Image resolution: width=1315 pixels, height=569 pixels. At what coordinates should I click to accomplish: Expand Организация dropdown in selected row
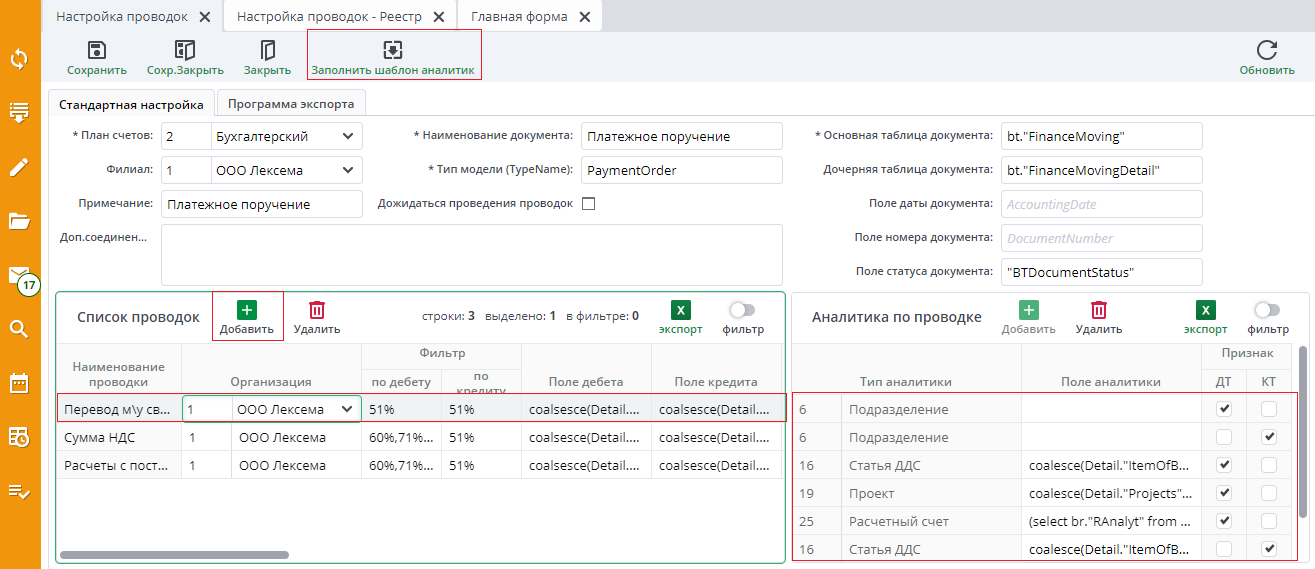(x=347, y=409)
